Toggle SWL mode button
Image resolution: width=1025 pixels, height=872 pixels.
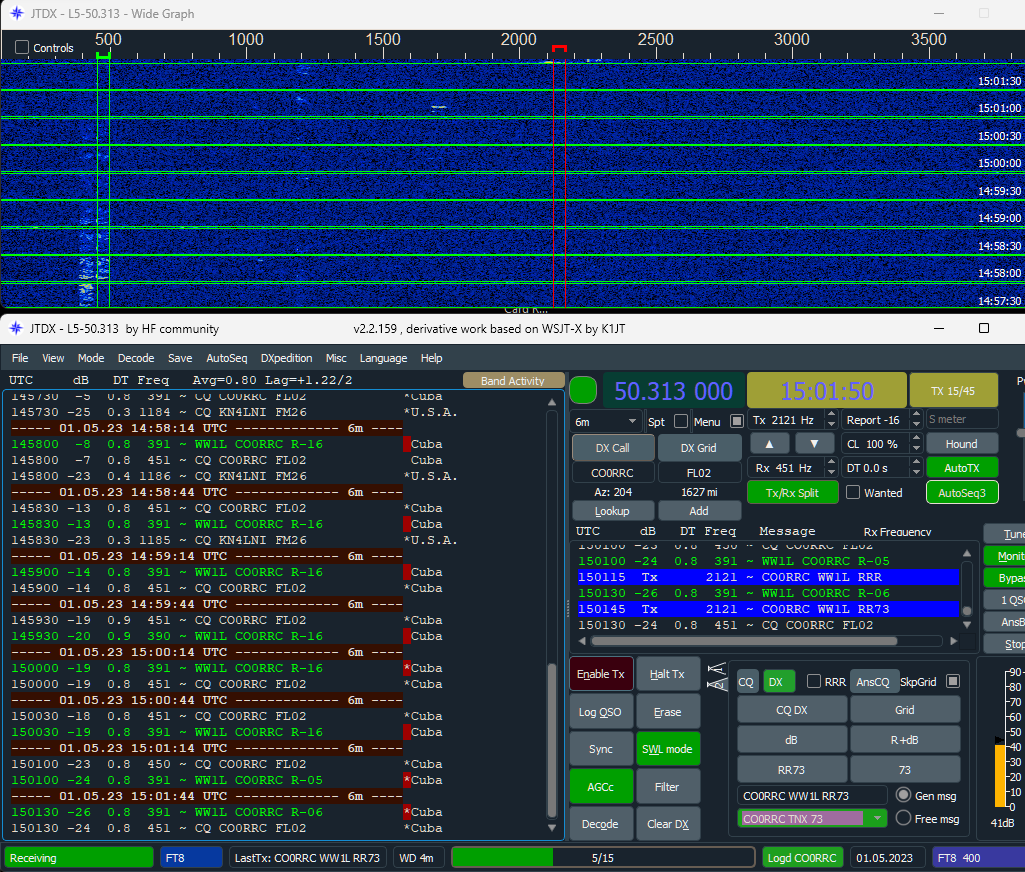pyautogui.click(x=667, y=748)
